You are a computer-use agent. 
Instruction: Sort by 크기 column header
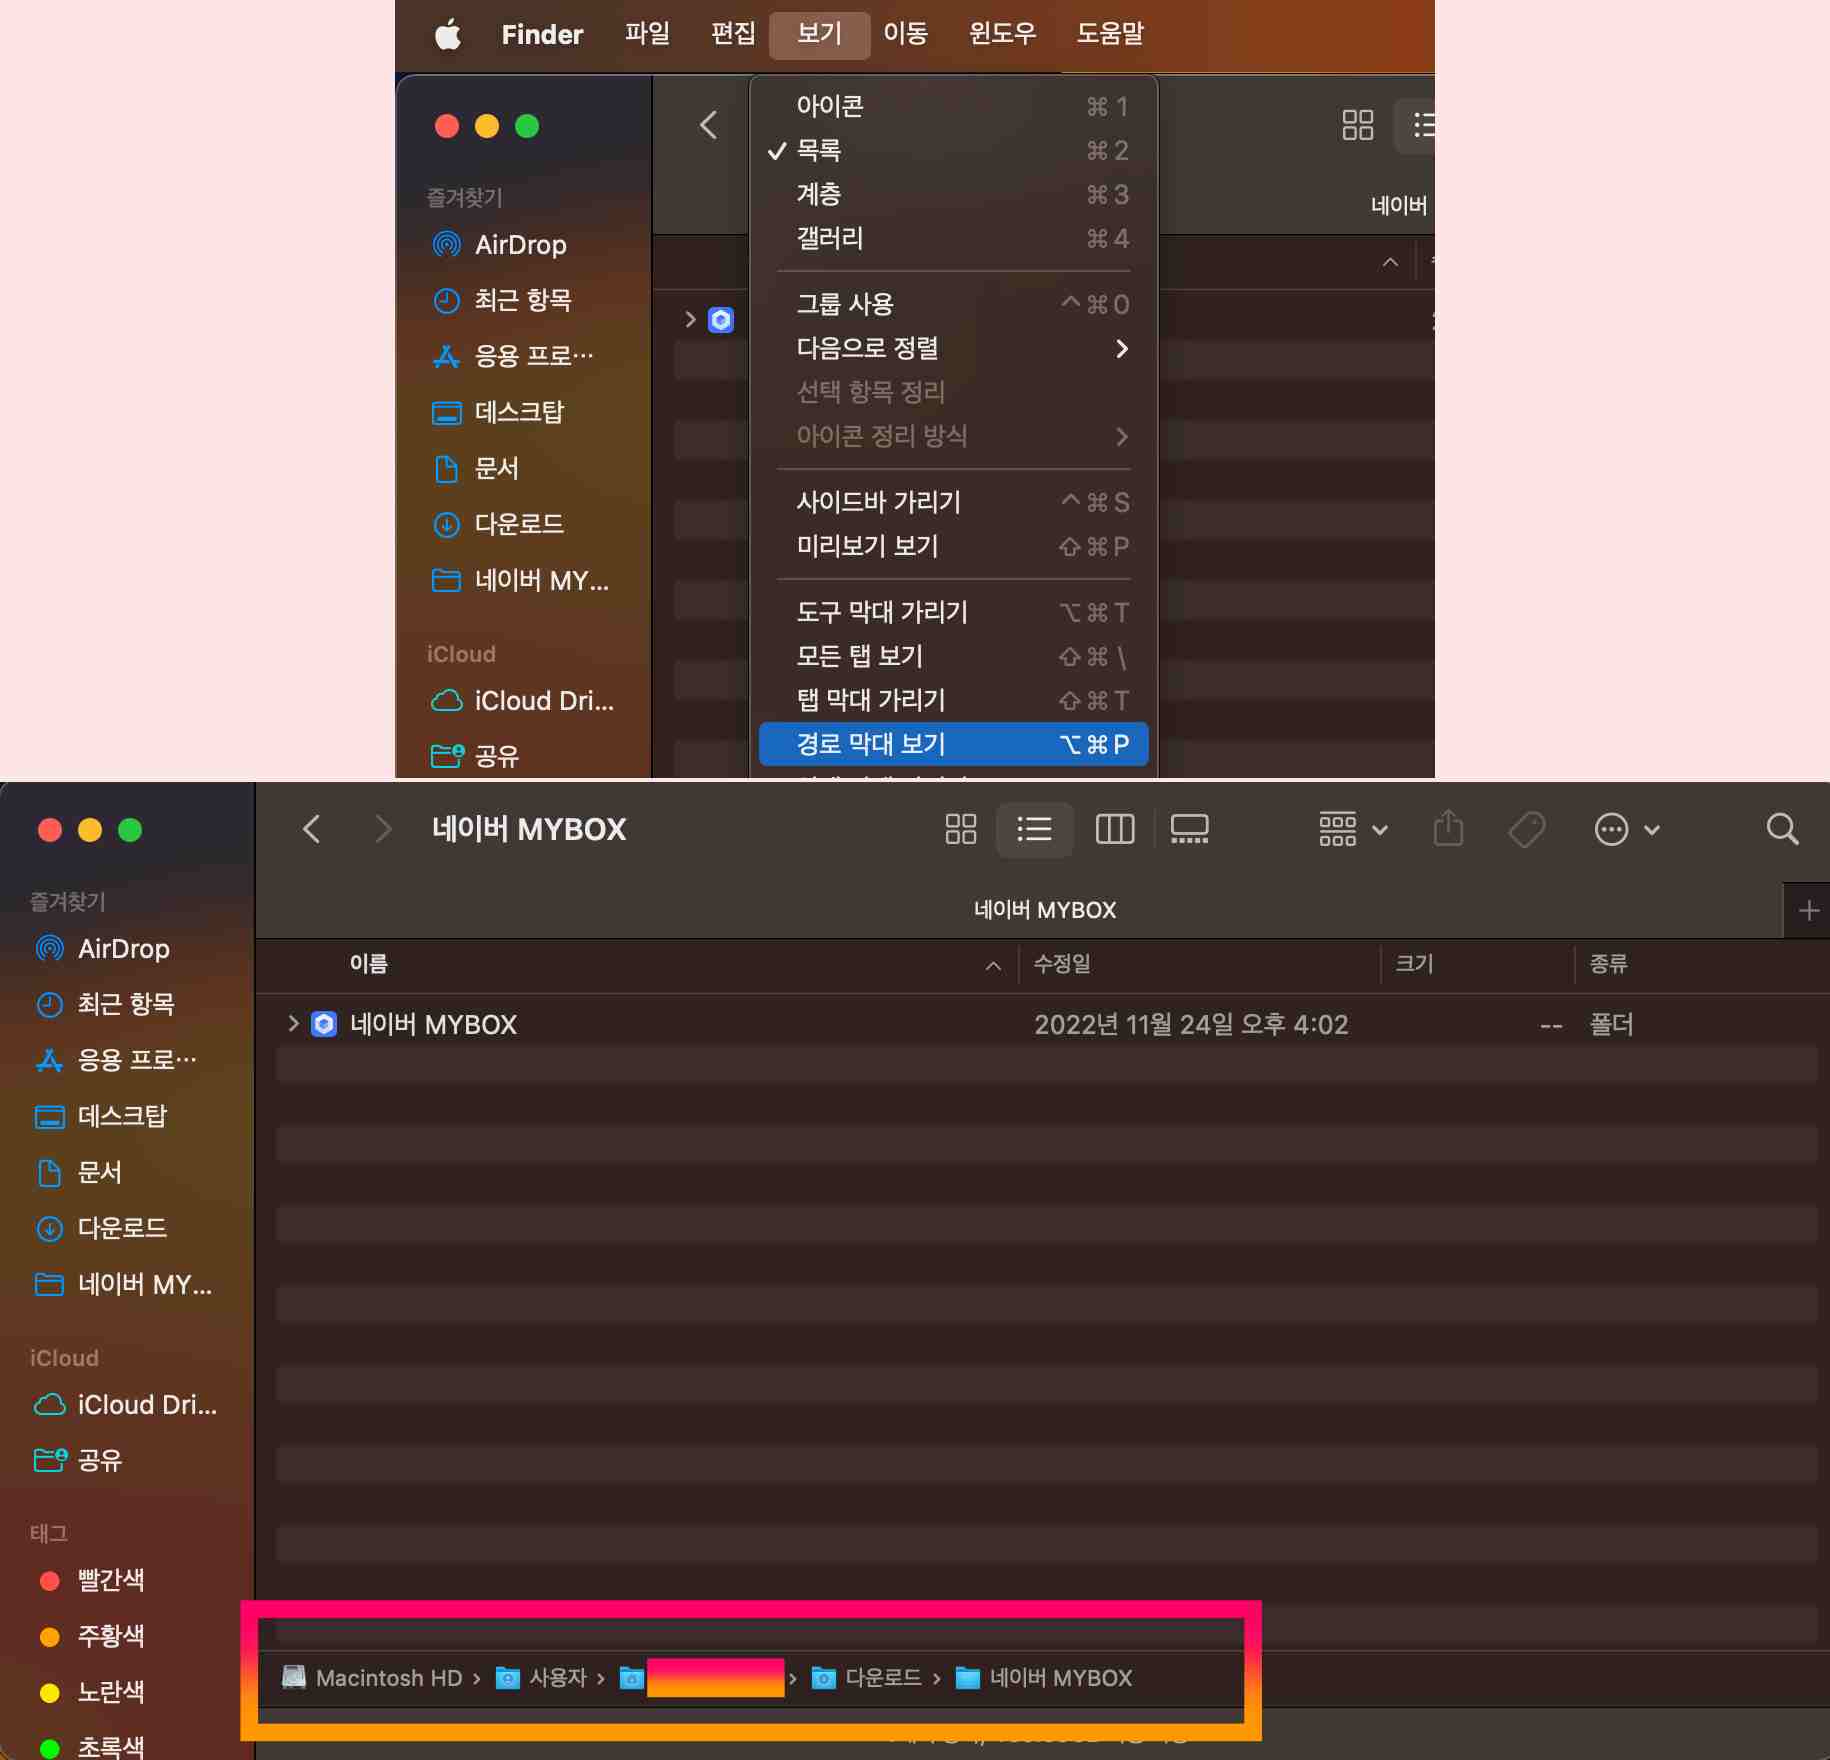(x=1414, y=964)
